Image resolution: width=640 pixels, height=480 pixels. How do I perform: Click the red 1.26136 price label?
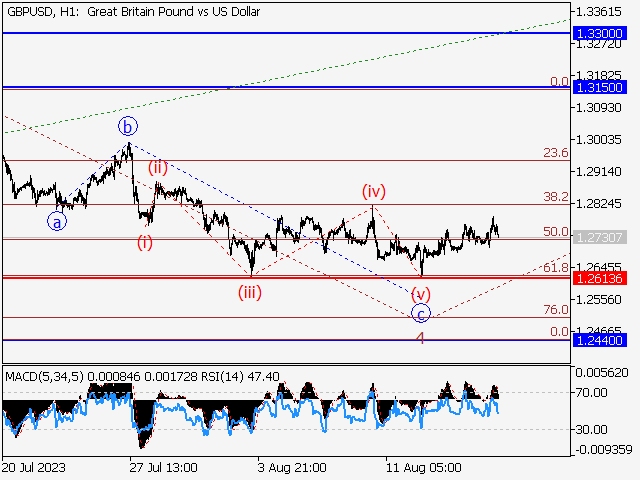pyautogui.click(x=599, y=279)
